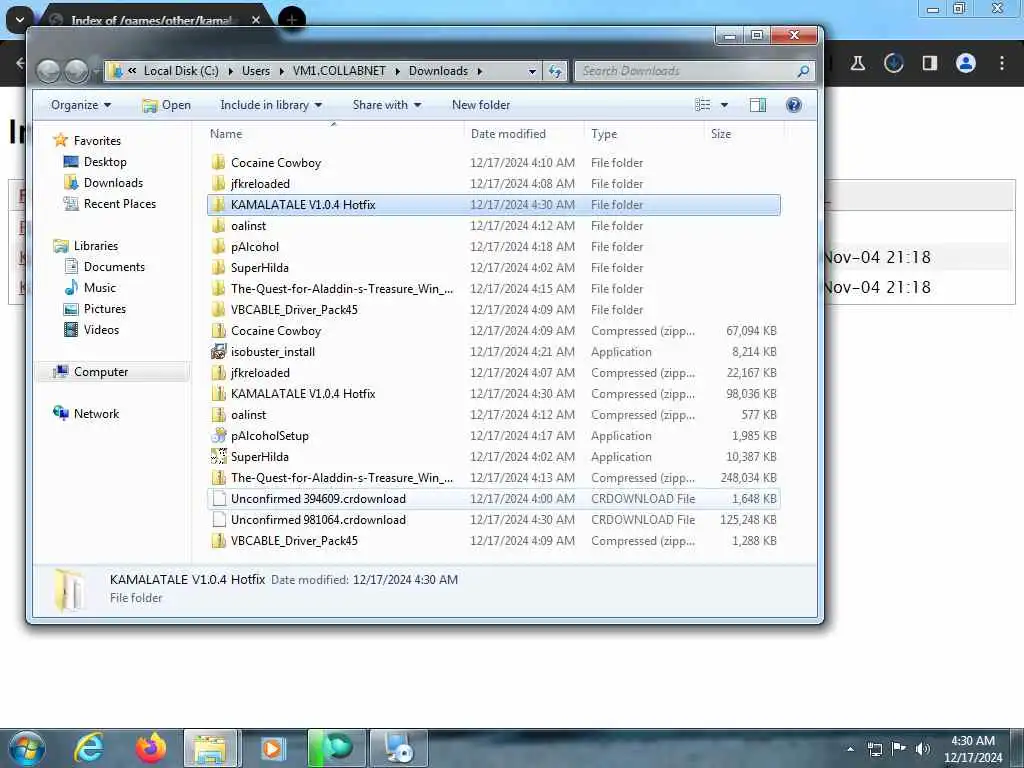1024x768 pixels.
Task: Select the KAMALATALE V1.0.4 Hotfix zip file
Action: point(494,394)
